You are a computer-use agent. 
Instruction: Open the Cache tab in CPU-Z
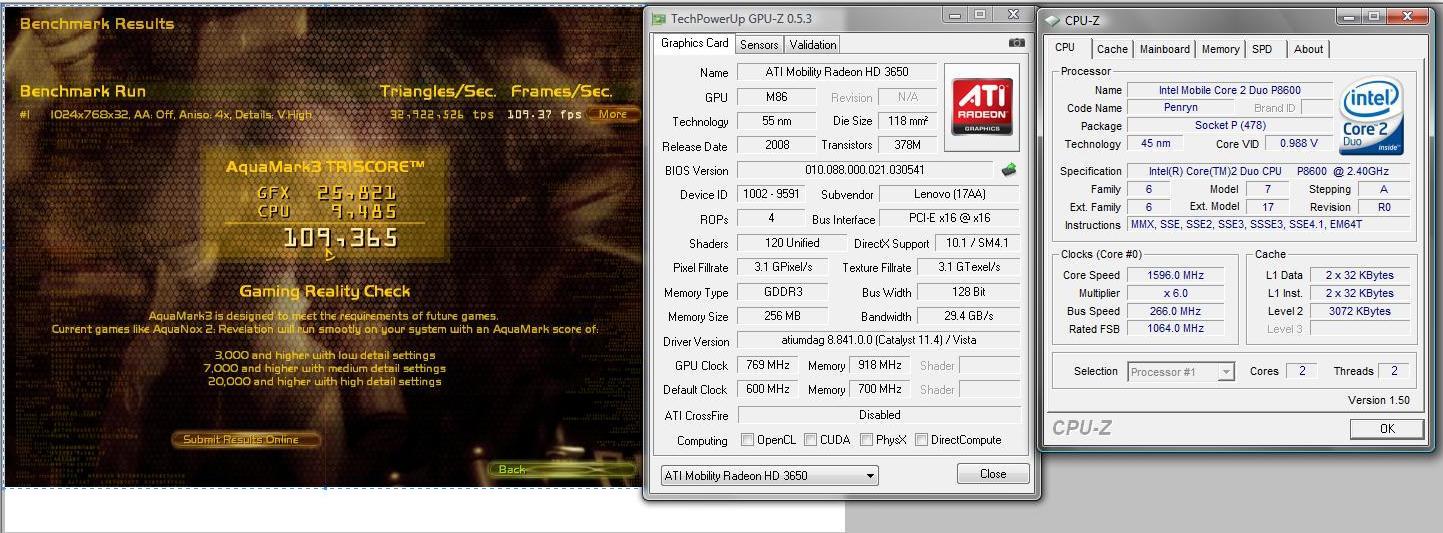point(1112,49)
